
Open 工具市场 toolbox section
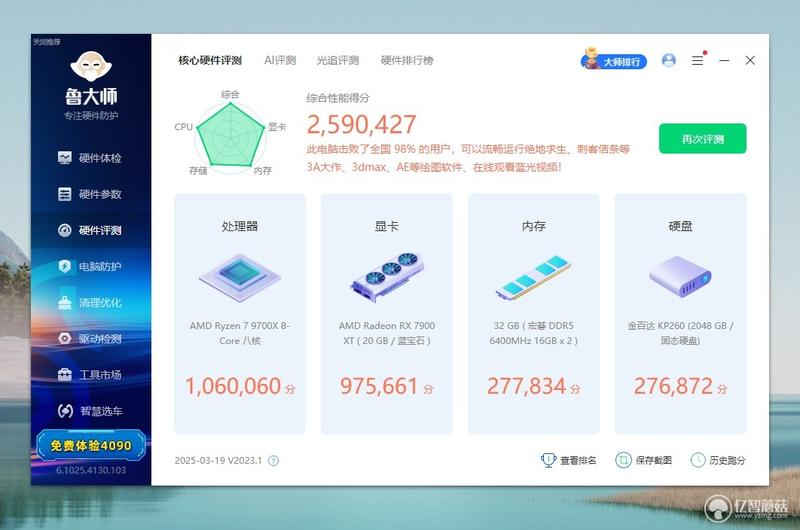click(x=90, y=375)
